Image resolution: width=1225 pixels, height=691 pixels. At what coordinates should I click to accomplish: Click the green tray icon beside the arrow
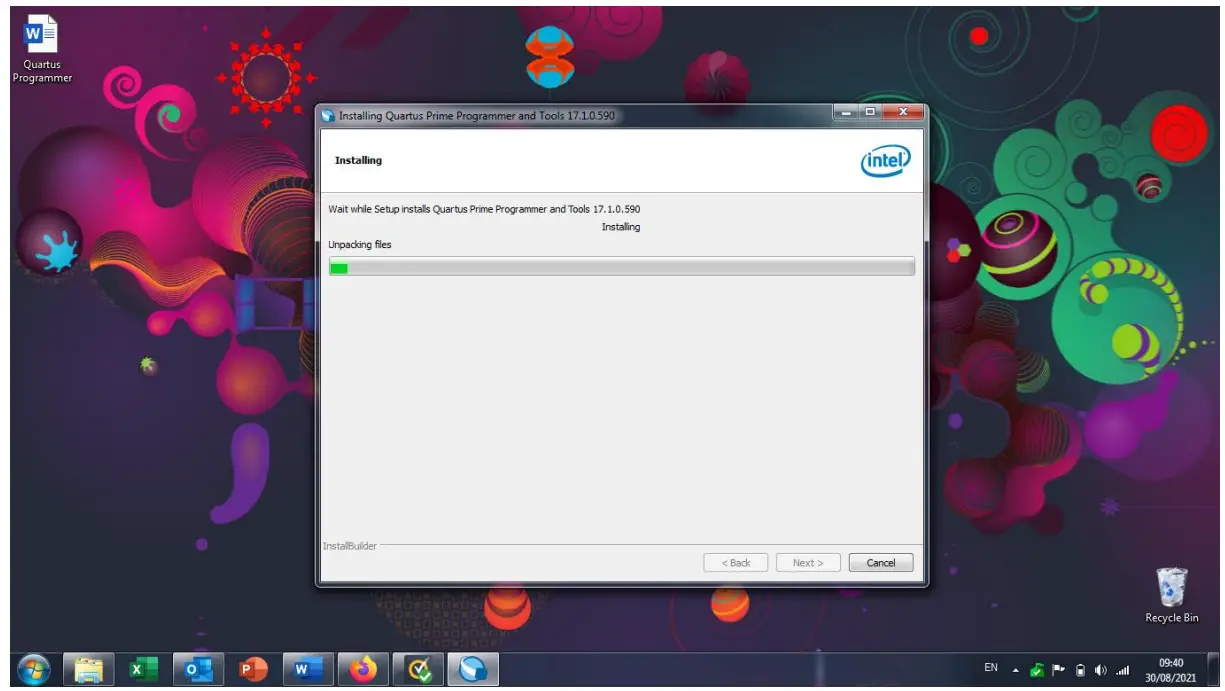pos(1036,669)
